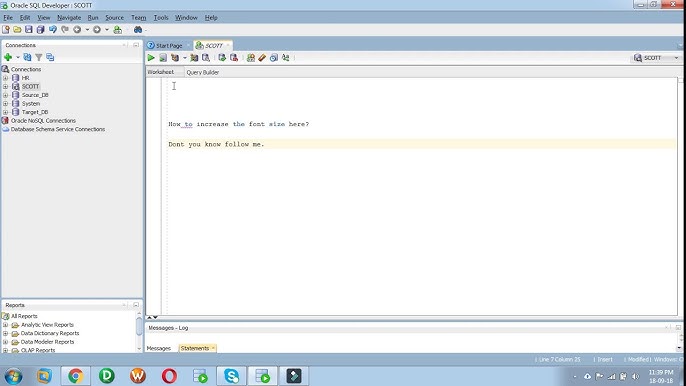Screen dimensions: 686x386
Task: Open Chrome from the taskbar
Action: tap(75, 376)
